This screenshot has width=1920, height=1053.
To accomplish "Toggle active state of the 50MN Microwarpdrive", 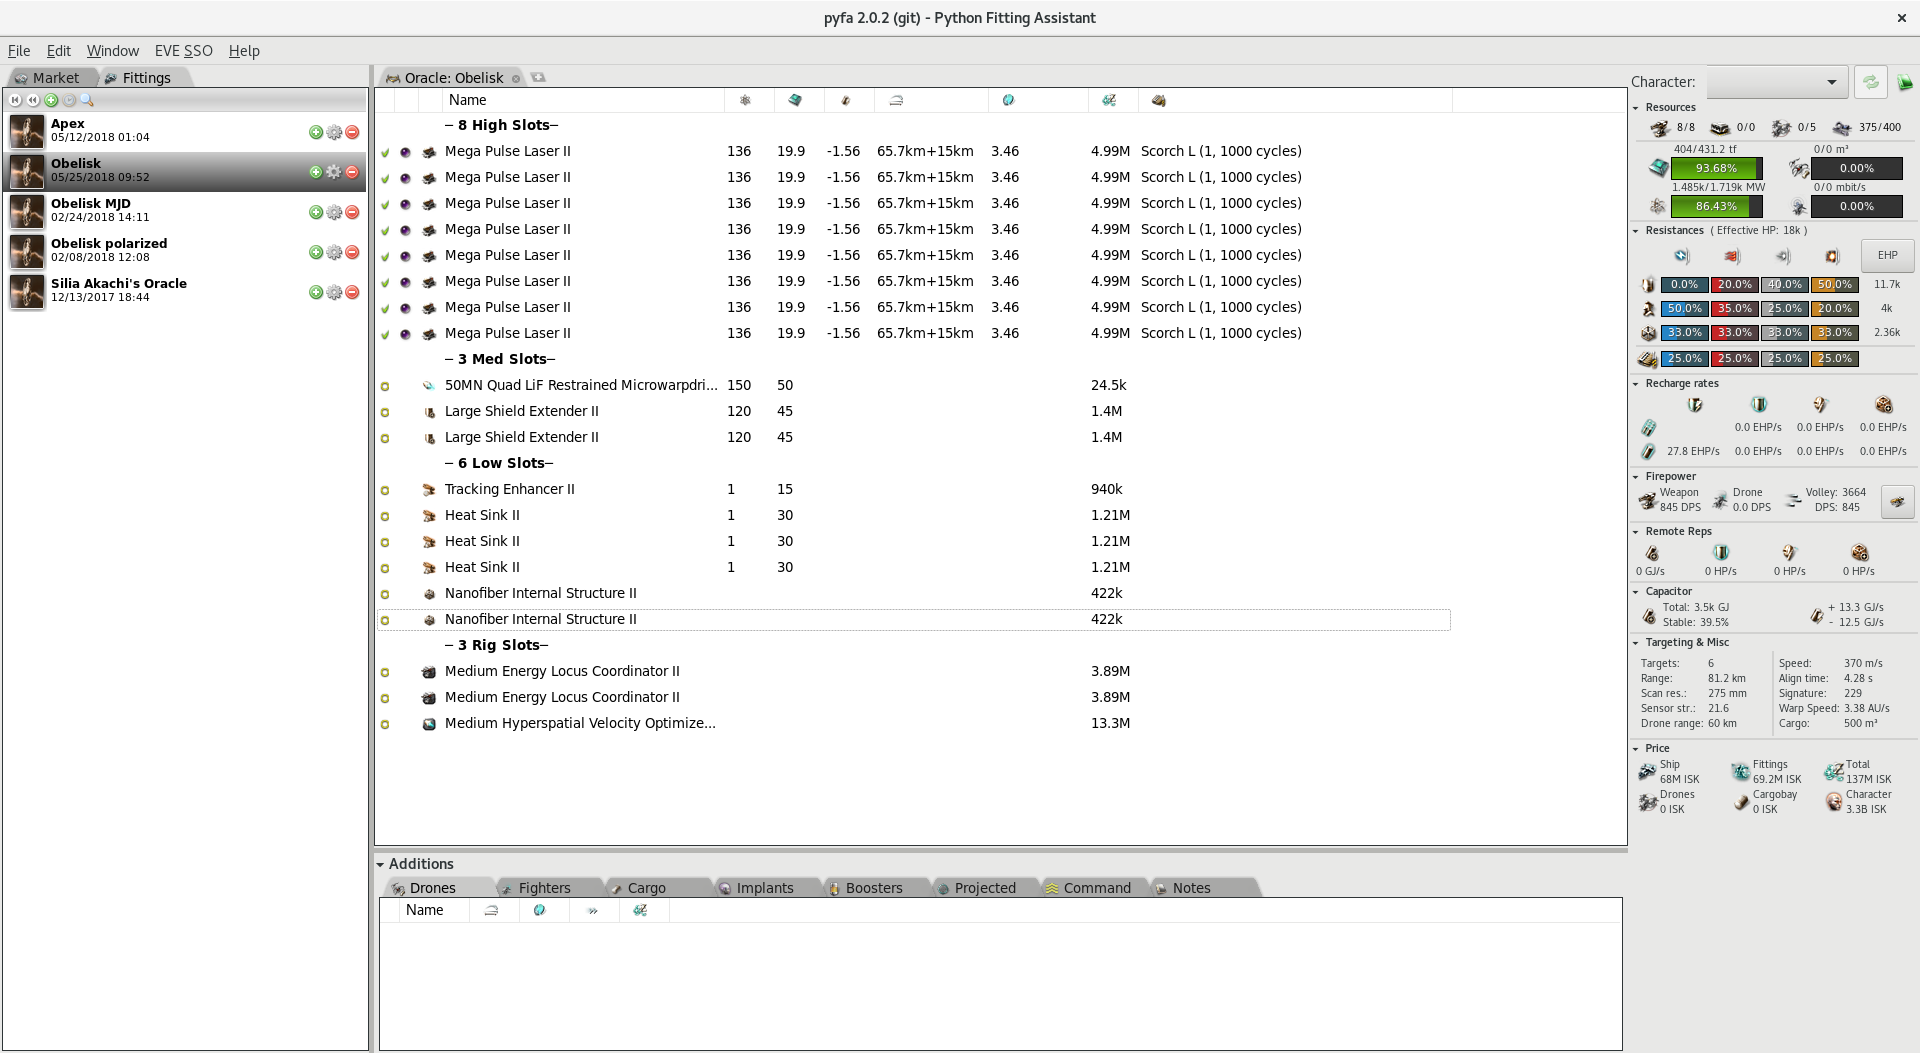I will click(x=386, y=385).
